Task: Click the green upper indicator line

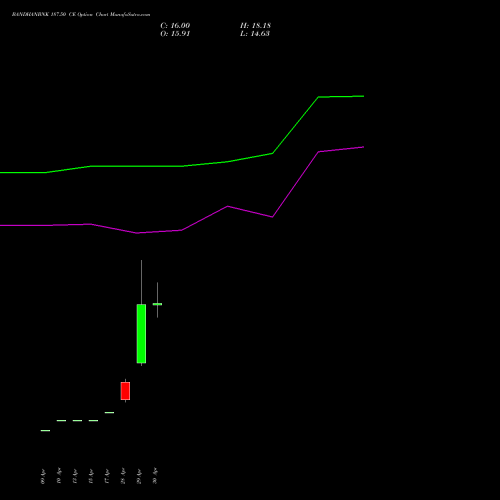Action: 182,166
